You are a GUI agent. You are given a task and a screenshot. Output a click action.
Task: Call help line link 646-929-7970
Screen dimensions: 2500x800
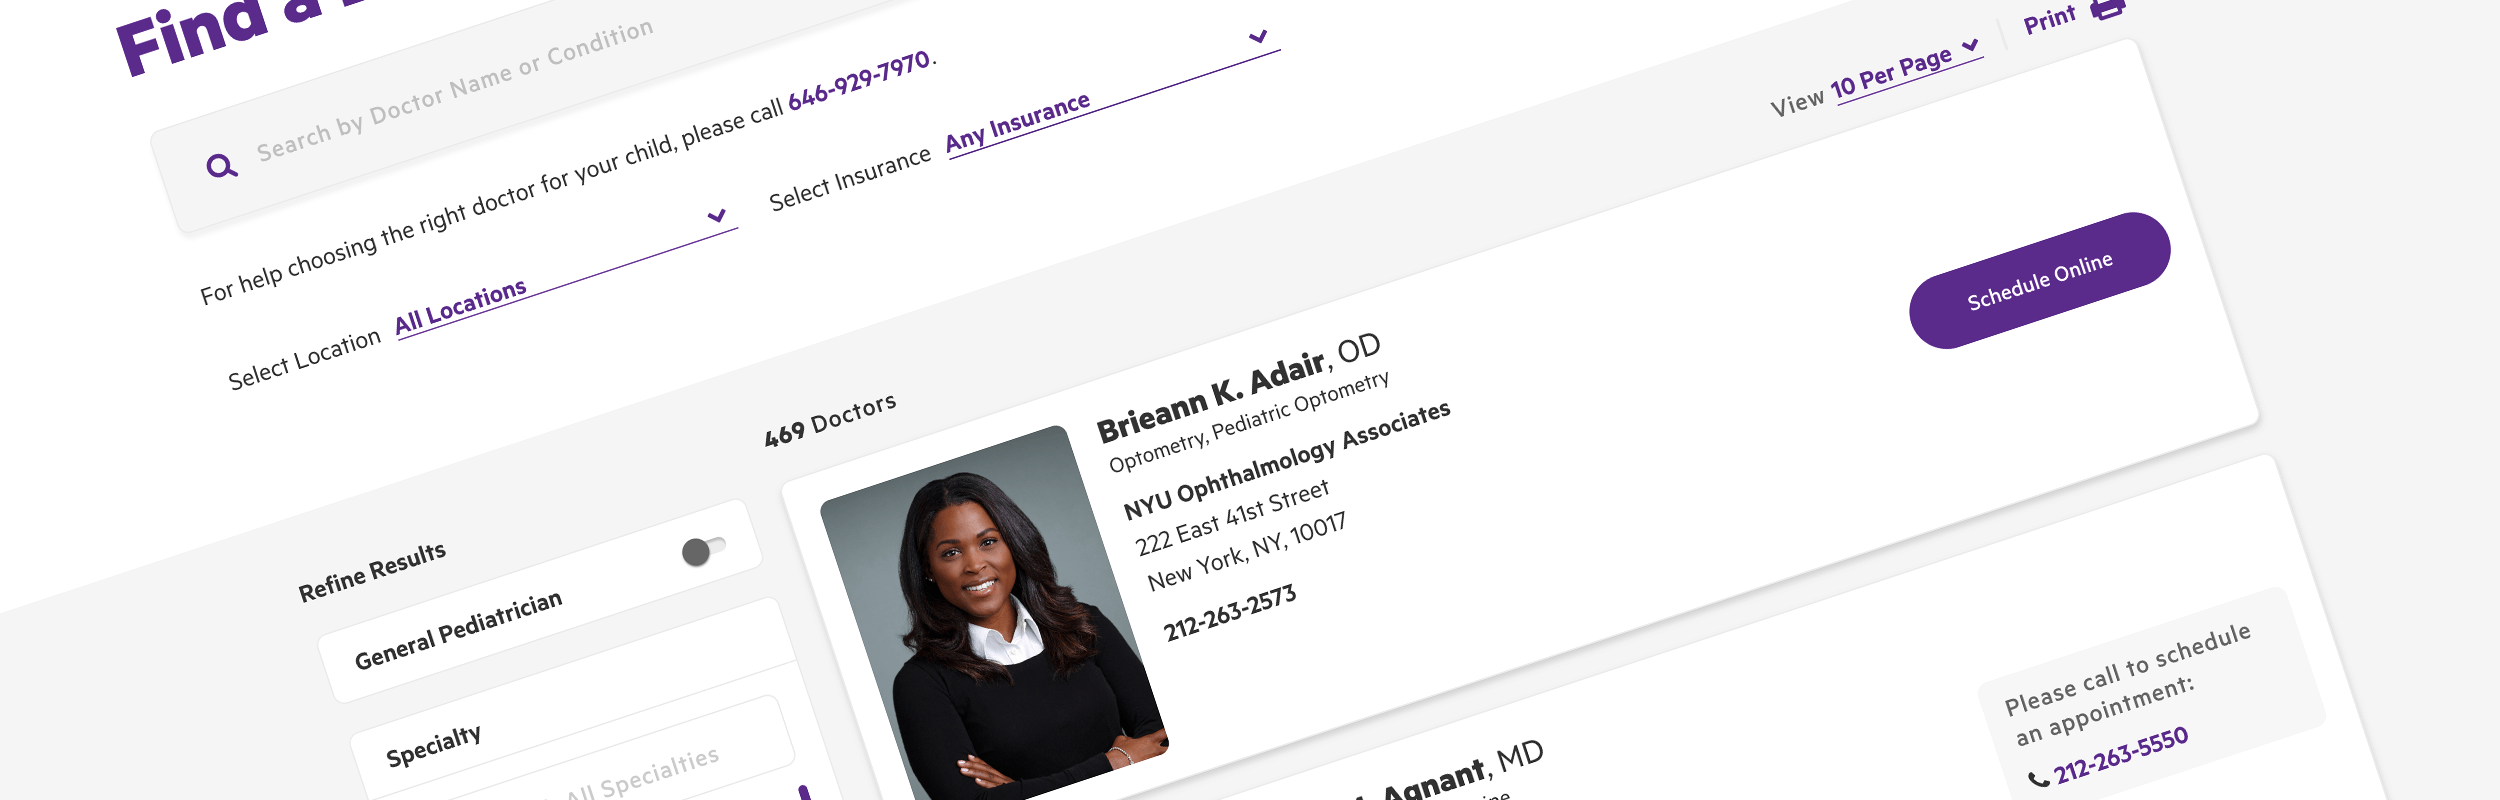860,81
